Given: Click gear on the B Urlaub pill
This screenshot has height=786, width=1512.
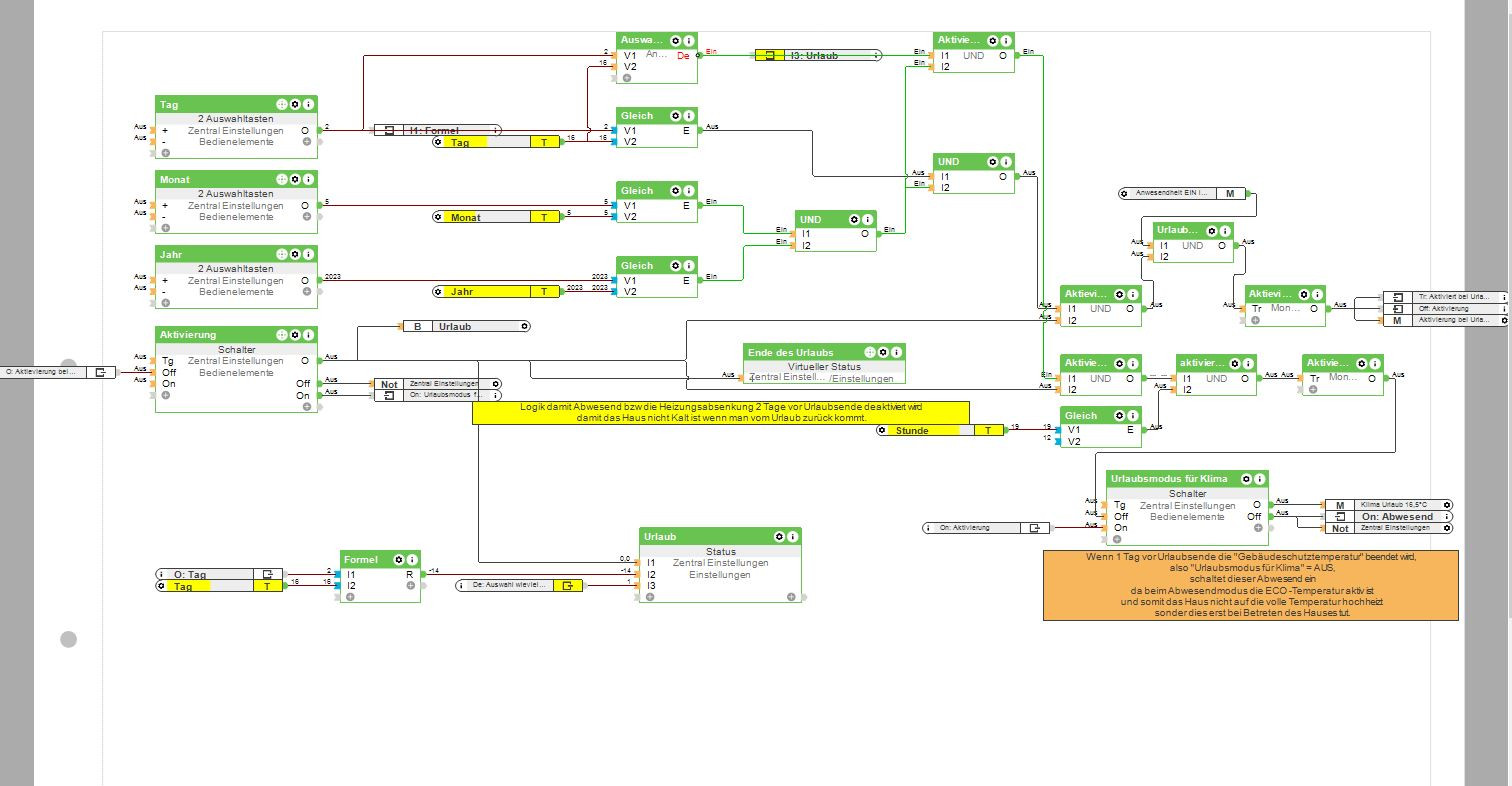Looking at the screenshot, I should pos(524,326).
